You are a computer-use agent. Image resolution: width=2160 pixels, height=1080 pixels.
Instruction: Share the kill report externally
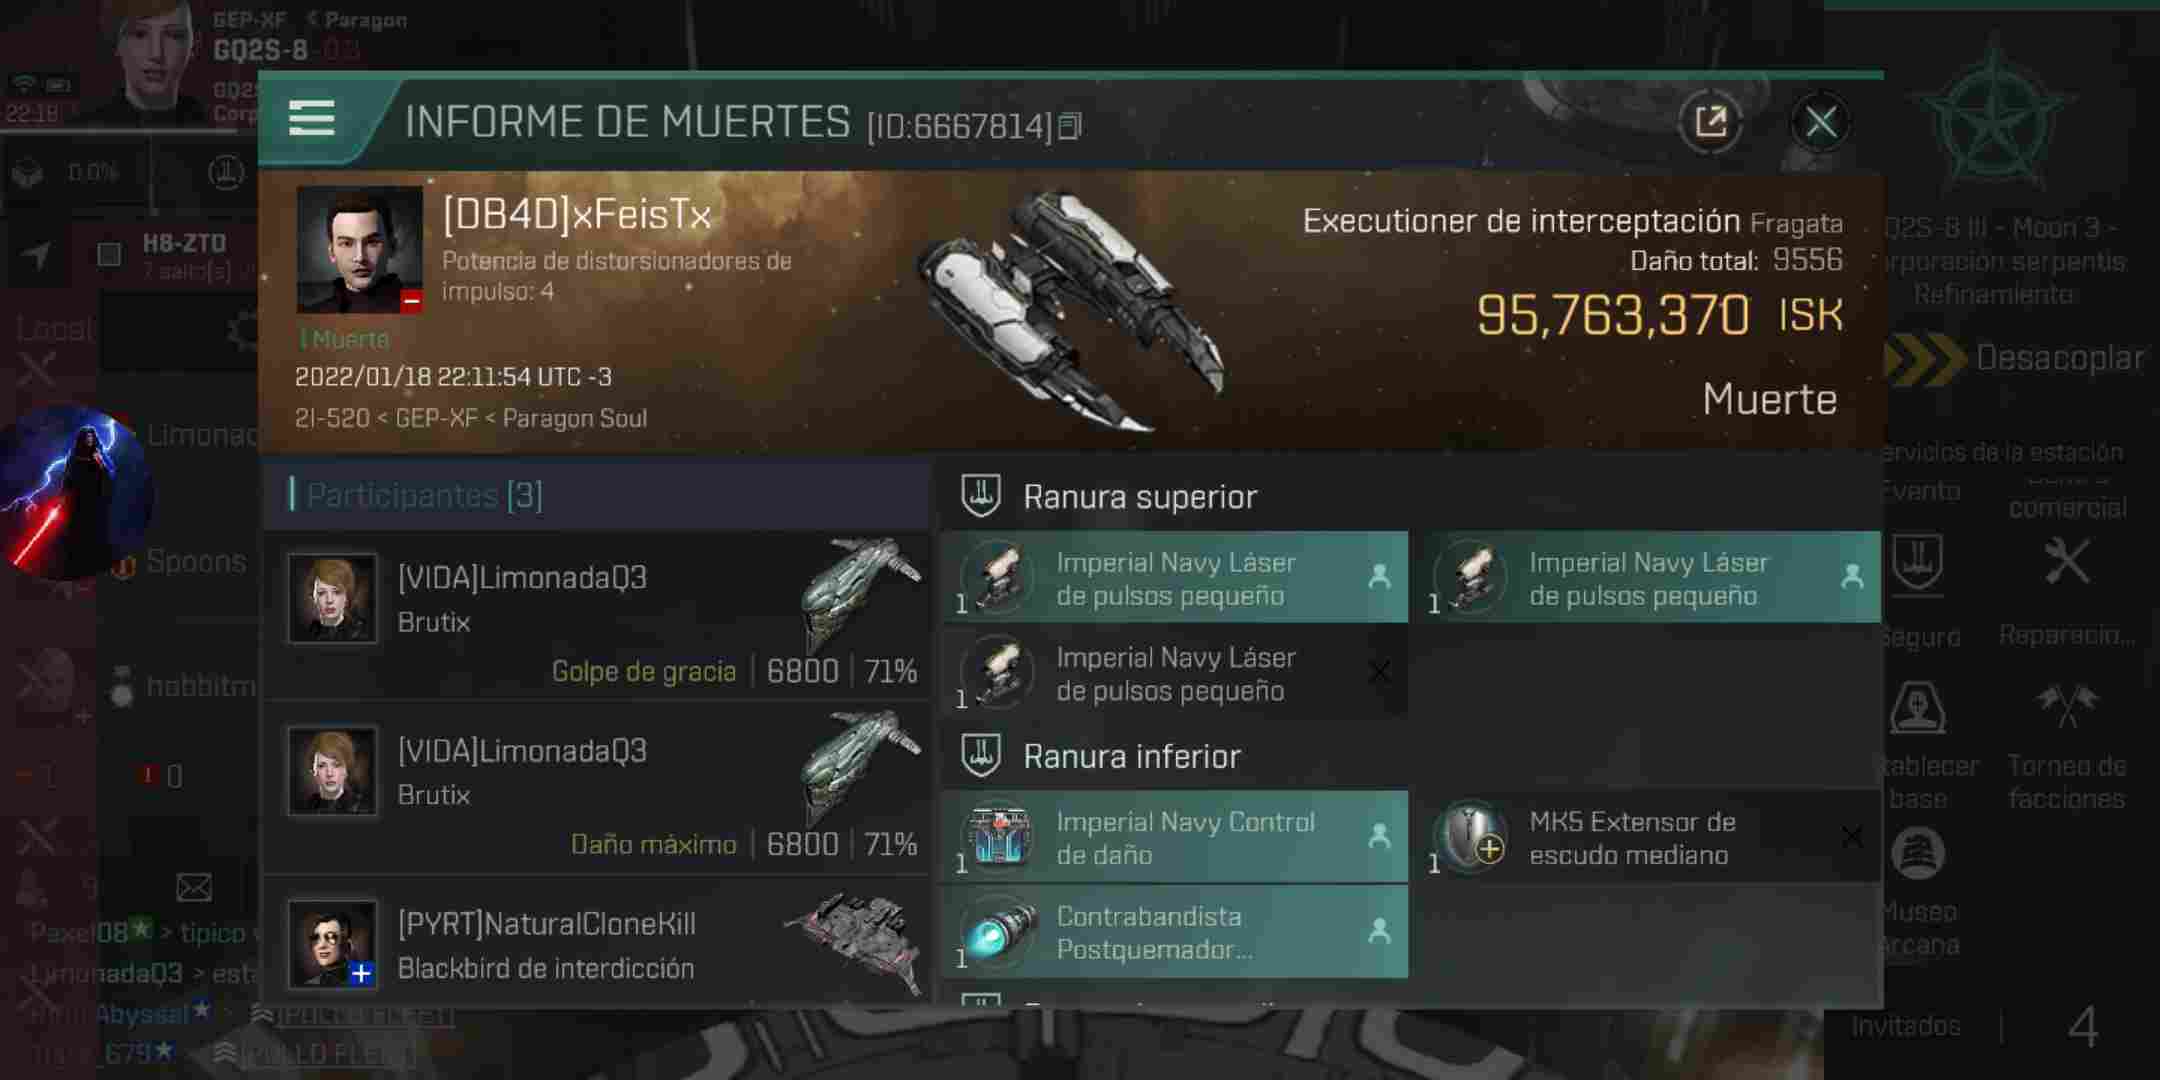(1711, 122)
